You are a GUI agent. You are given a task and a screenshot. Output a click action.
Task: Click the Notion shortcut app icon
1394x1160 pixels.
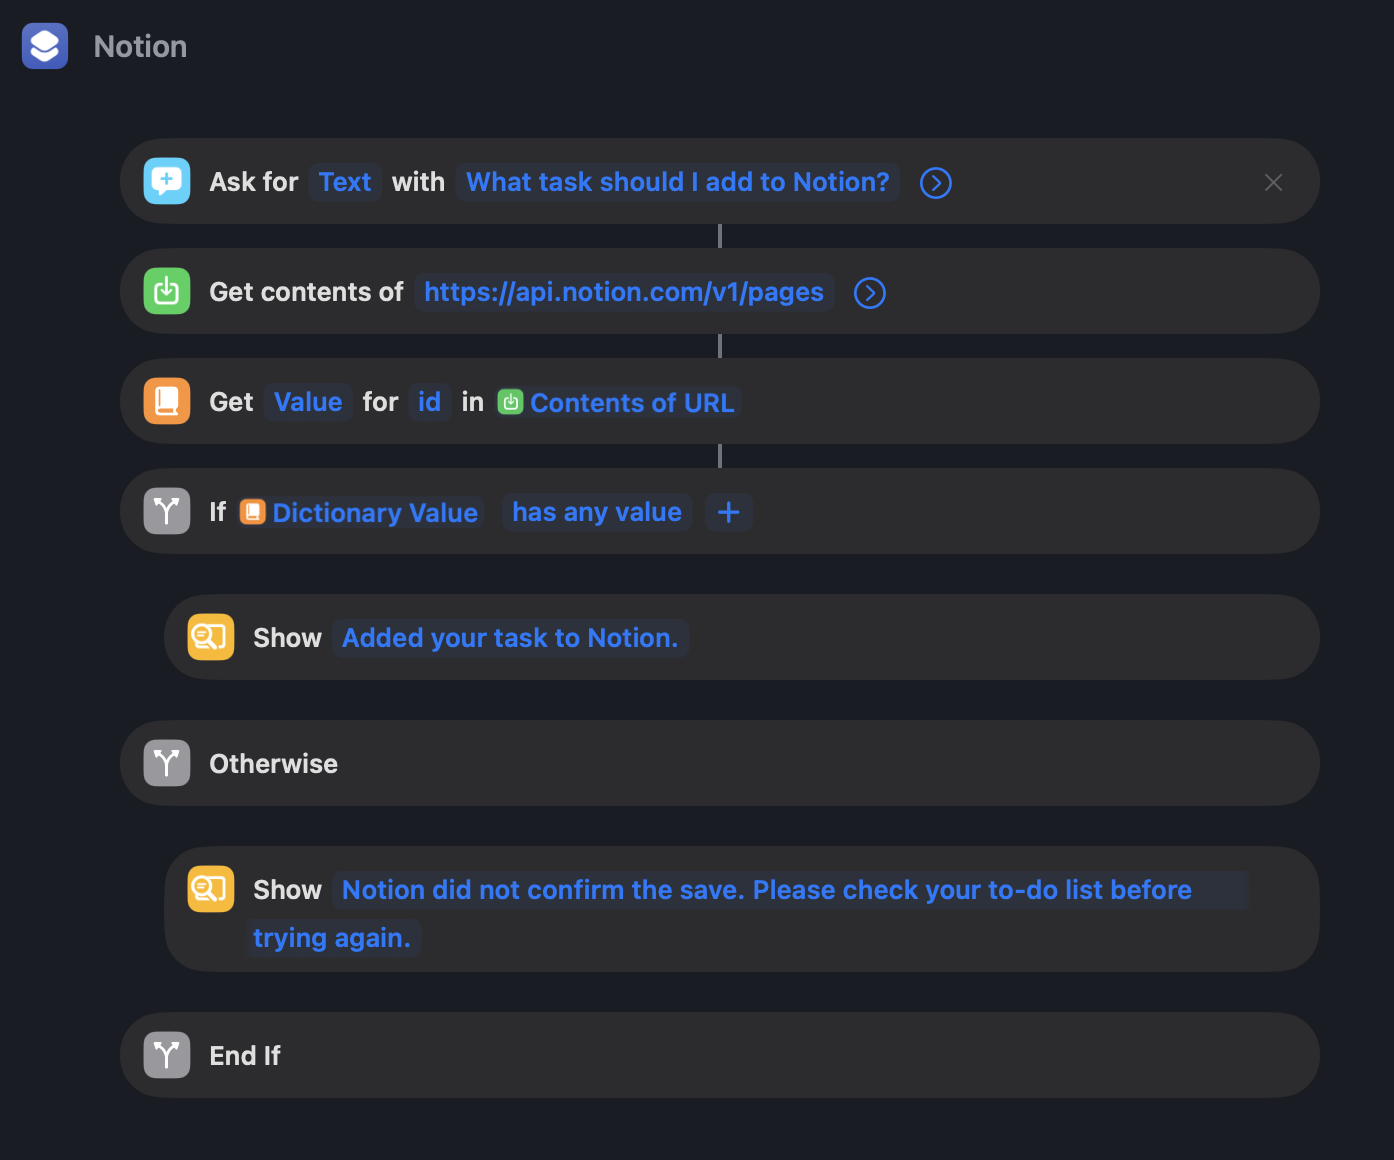point(45,46)
